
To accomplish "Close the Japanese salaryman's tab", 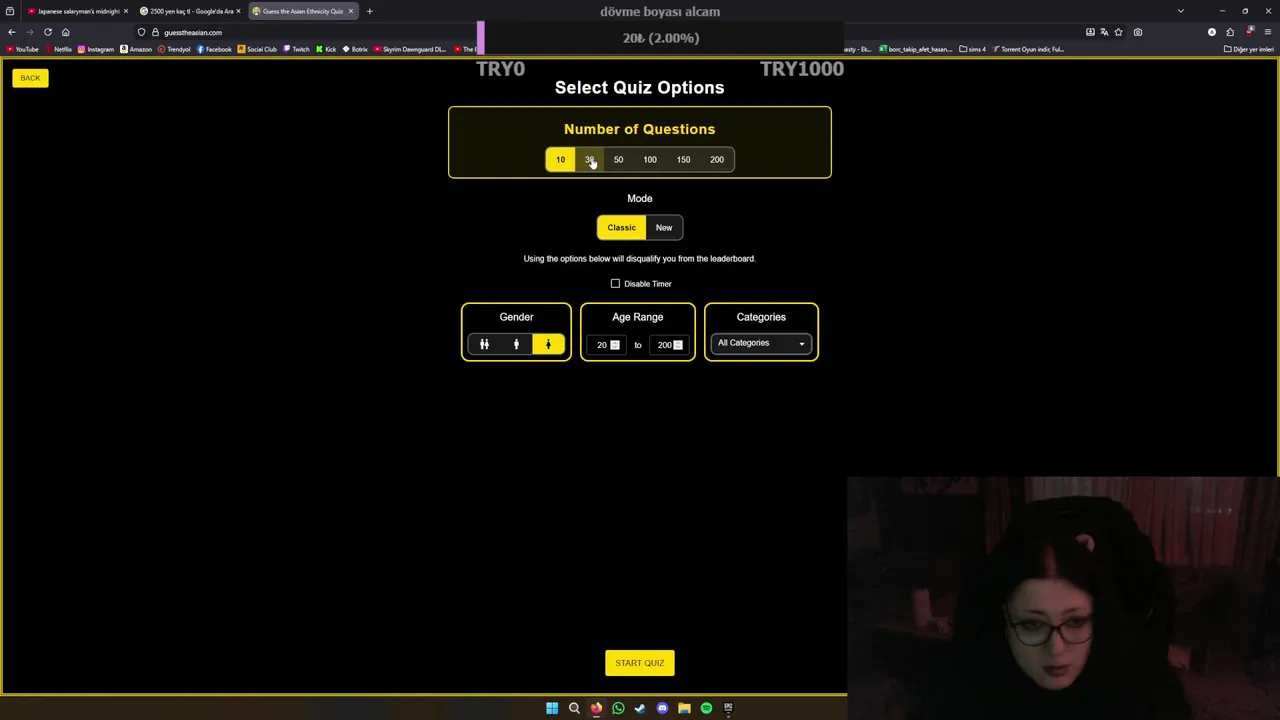I will click(x=125, y=11).
